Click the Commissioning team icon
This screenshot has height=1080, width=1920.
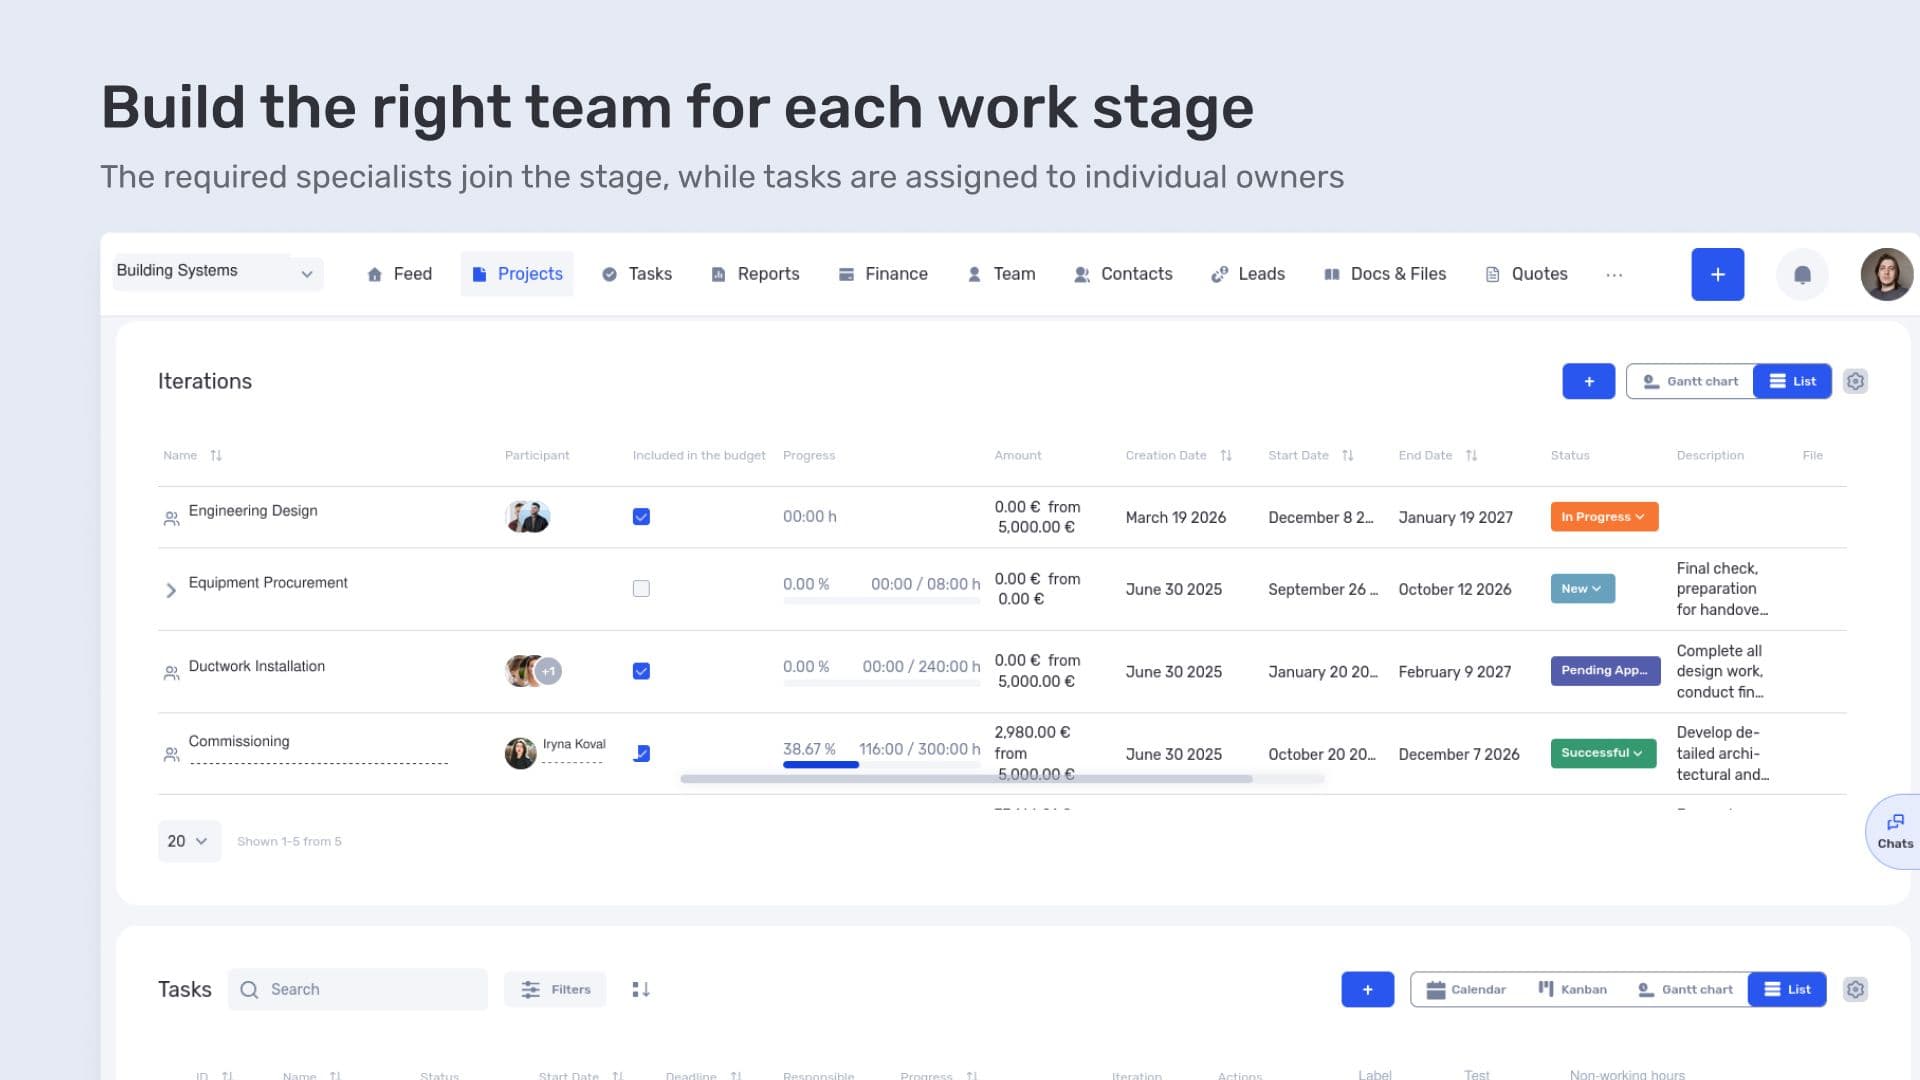point(171,754)
